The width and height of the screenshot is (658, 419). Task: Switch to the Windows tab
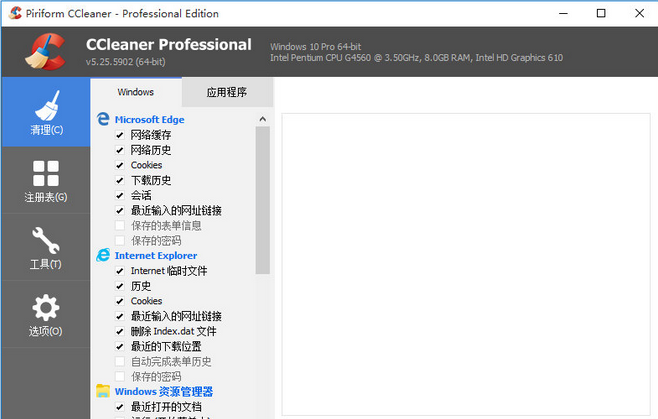136,92
